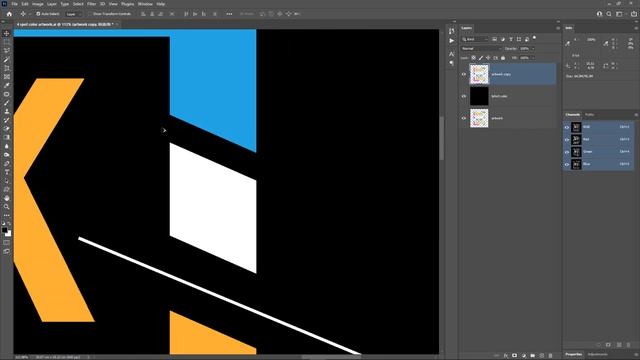This screenshot has height=360, width=640.
Task: Open the layer Fill dropdown arrow
Action: [x=533, y=58]
